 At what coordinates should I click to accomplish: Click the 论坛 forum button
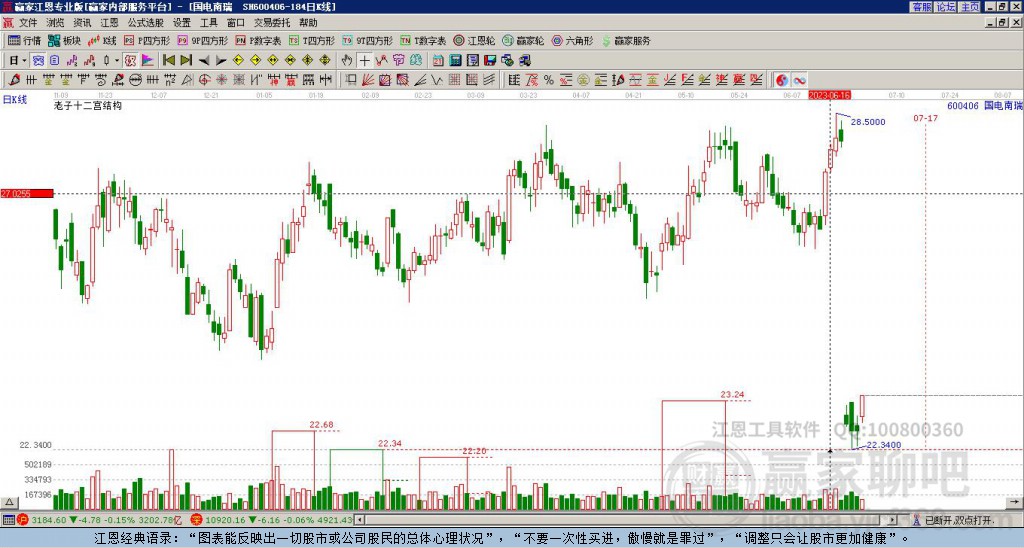[946, 7]
